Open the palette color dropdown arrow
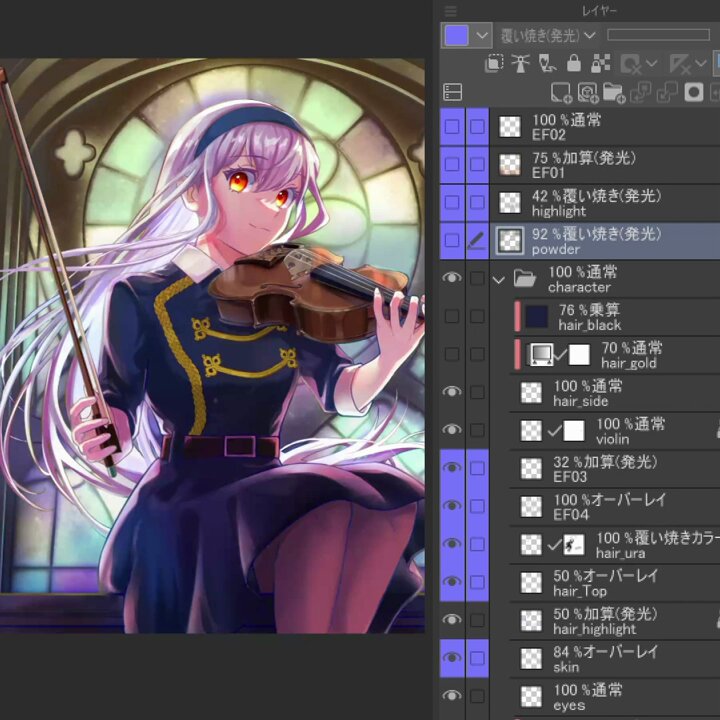The height and width of the screenshot is (720, 720). (482, 35)
